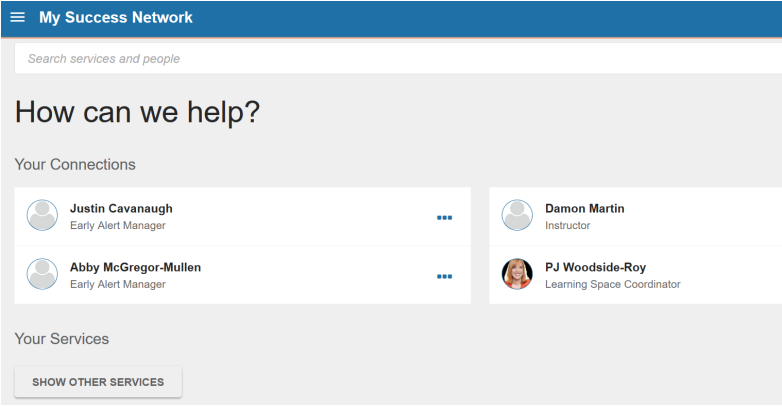Open Justin Cavanaugh's name link
782x406 pixels.
tap(121, 208)
